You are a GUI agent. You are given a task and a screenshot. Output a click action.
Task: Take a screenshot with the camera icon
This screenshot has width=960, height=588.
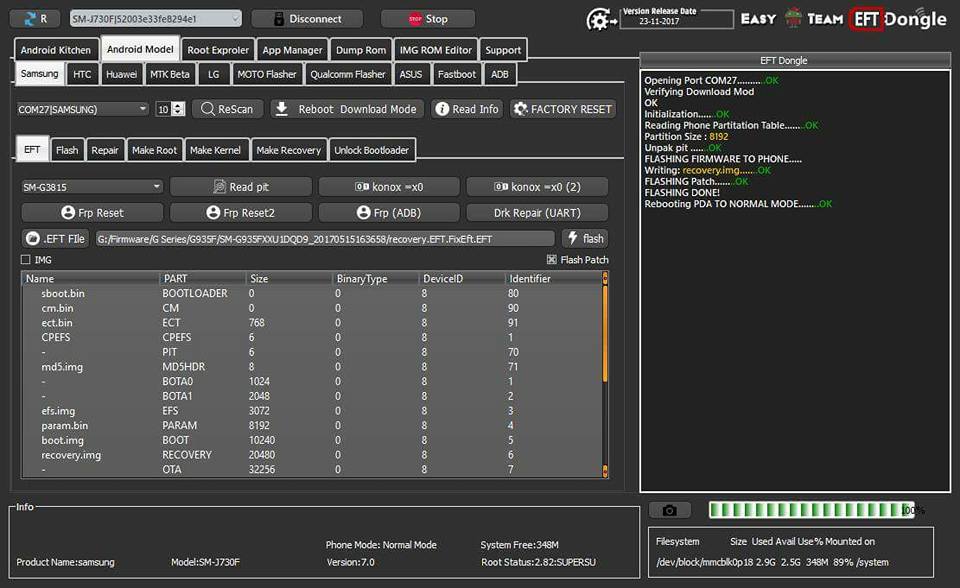(670, 510)
